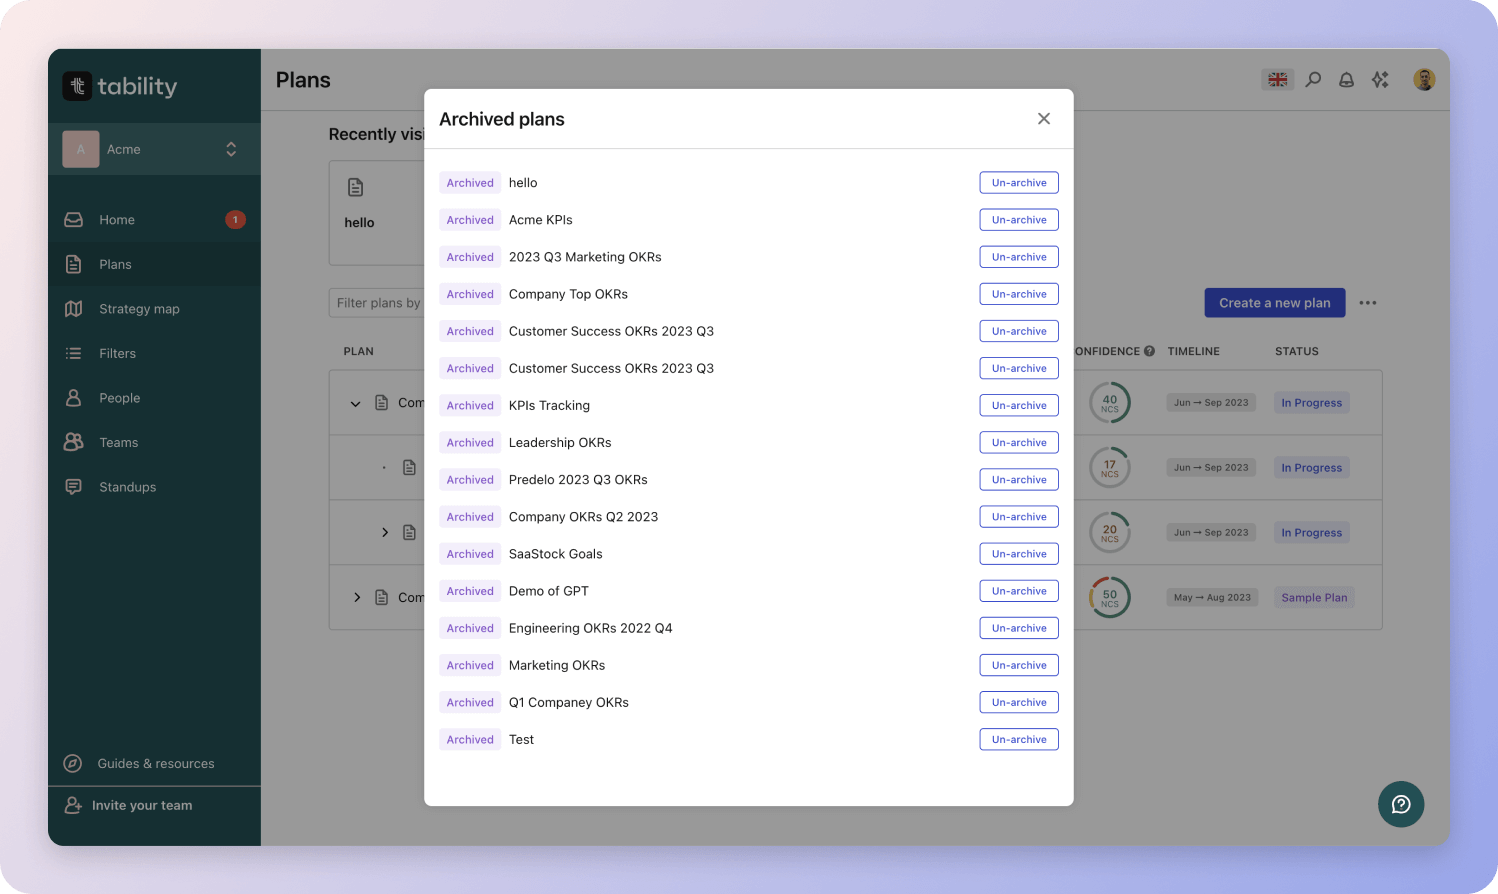Screen dimensions: 1498x894
Task: Collapse the first expanded plan row chevron
Action: 355,404
